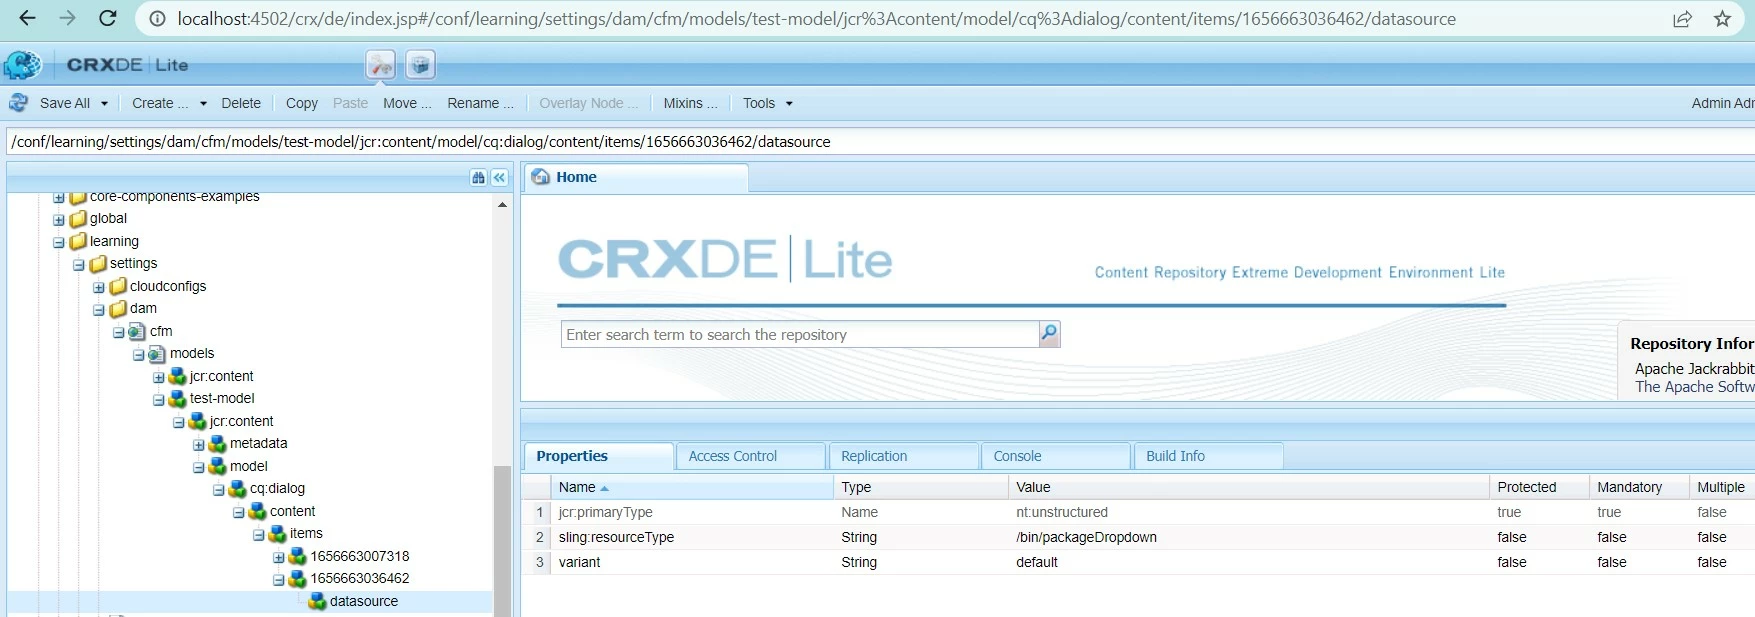The height and width of the screenshot is (617, 1755).
Task: Bookmark this page with the star icon
Action: pos(1722,19)
